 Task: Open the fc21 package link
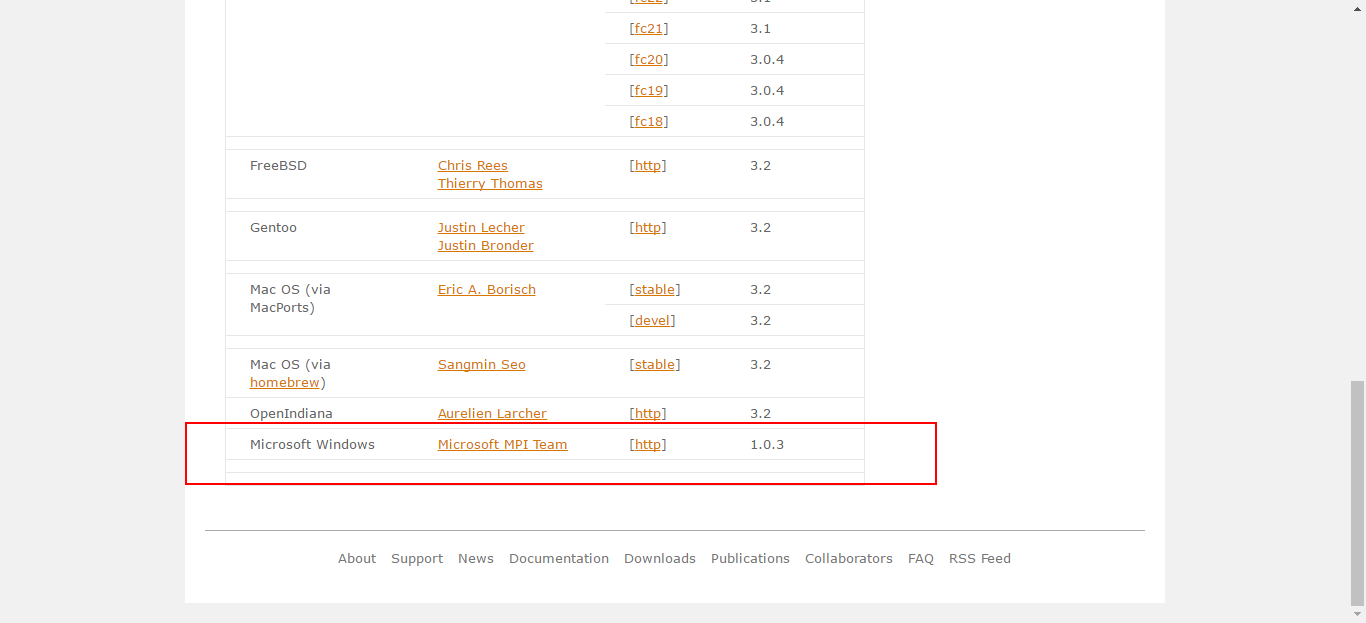[649, 28]
